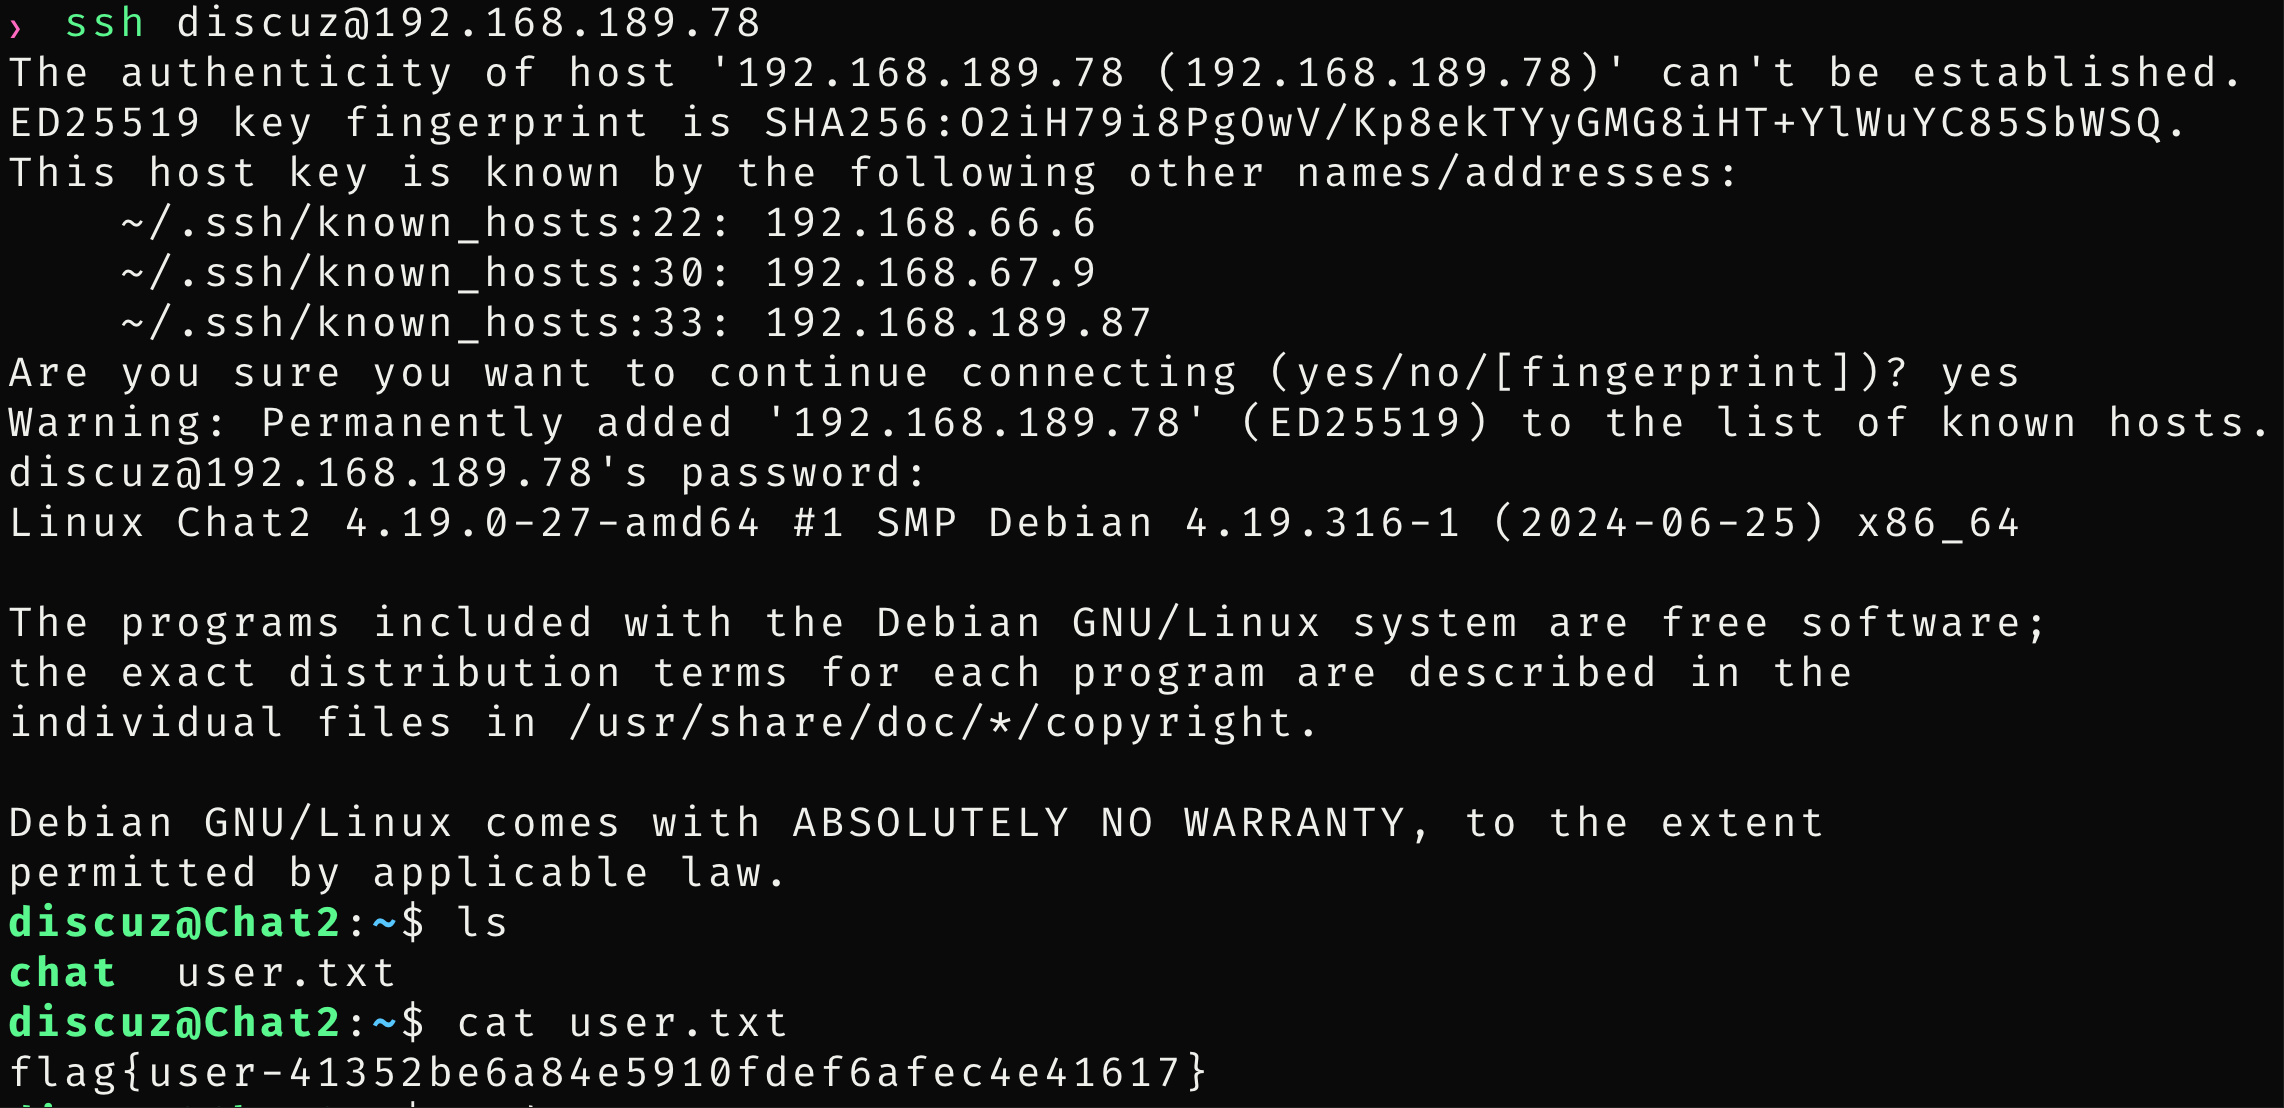Click the flag{user-...} output string
Screen dimensions: 2284x1108
608,1073
